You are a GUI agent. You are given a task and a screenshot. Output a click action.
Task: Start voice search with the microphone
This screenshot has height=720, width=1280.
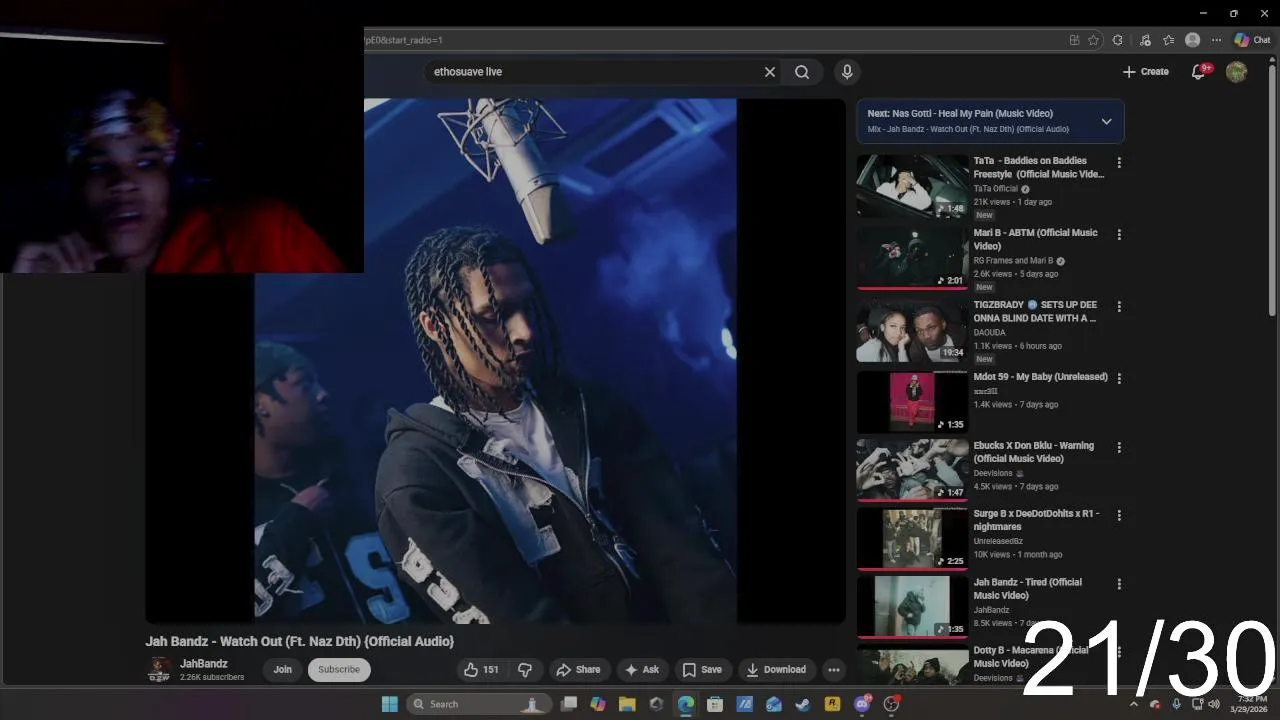(847, 72)
